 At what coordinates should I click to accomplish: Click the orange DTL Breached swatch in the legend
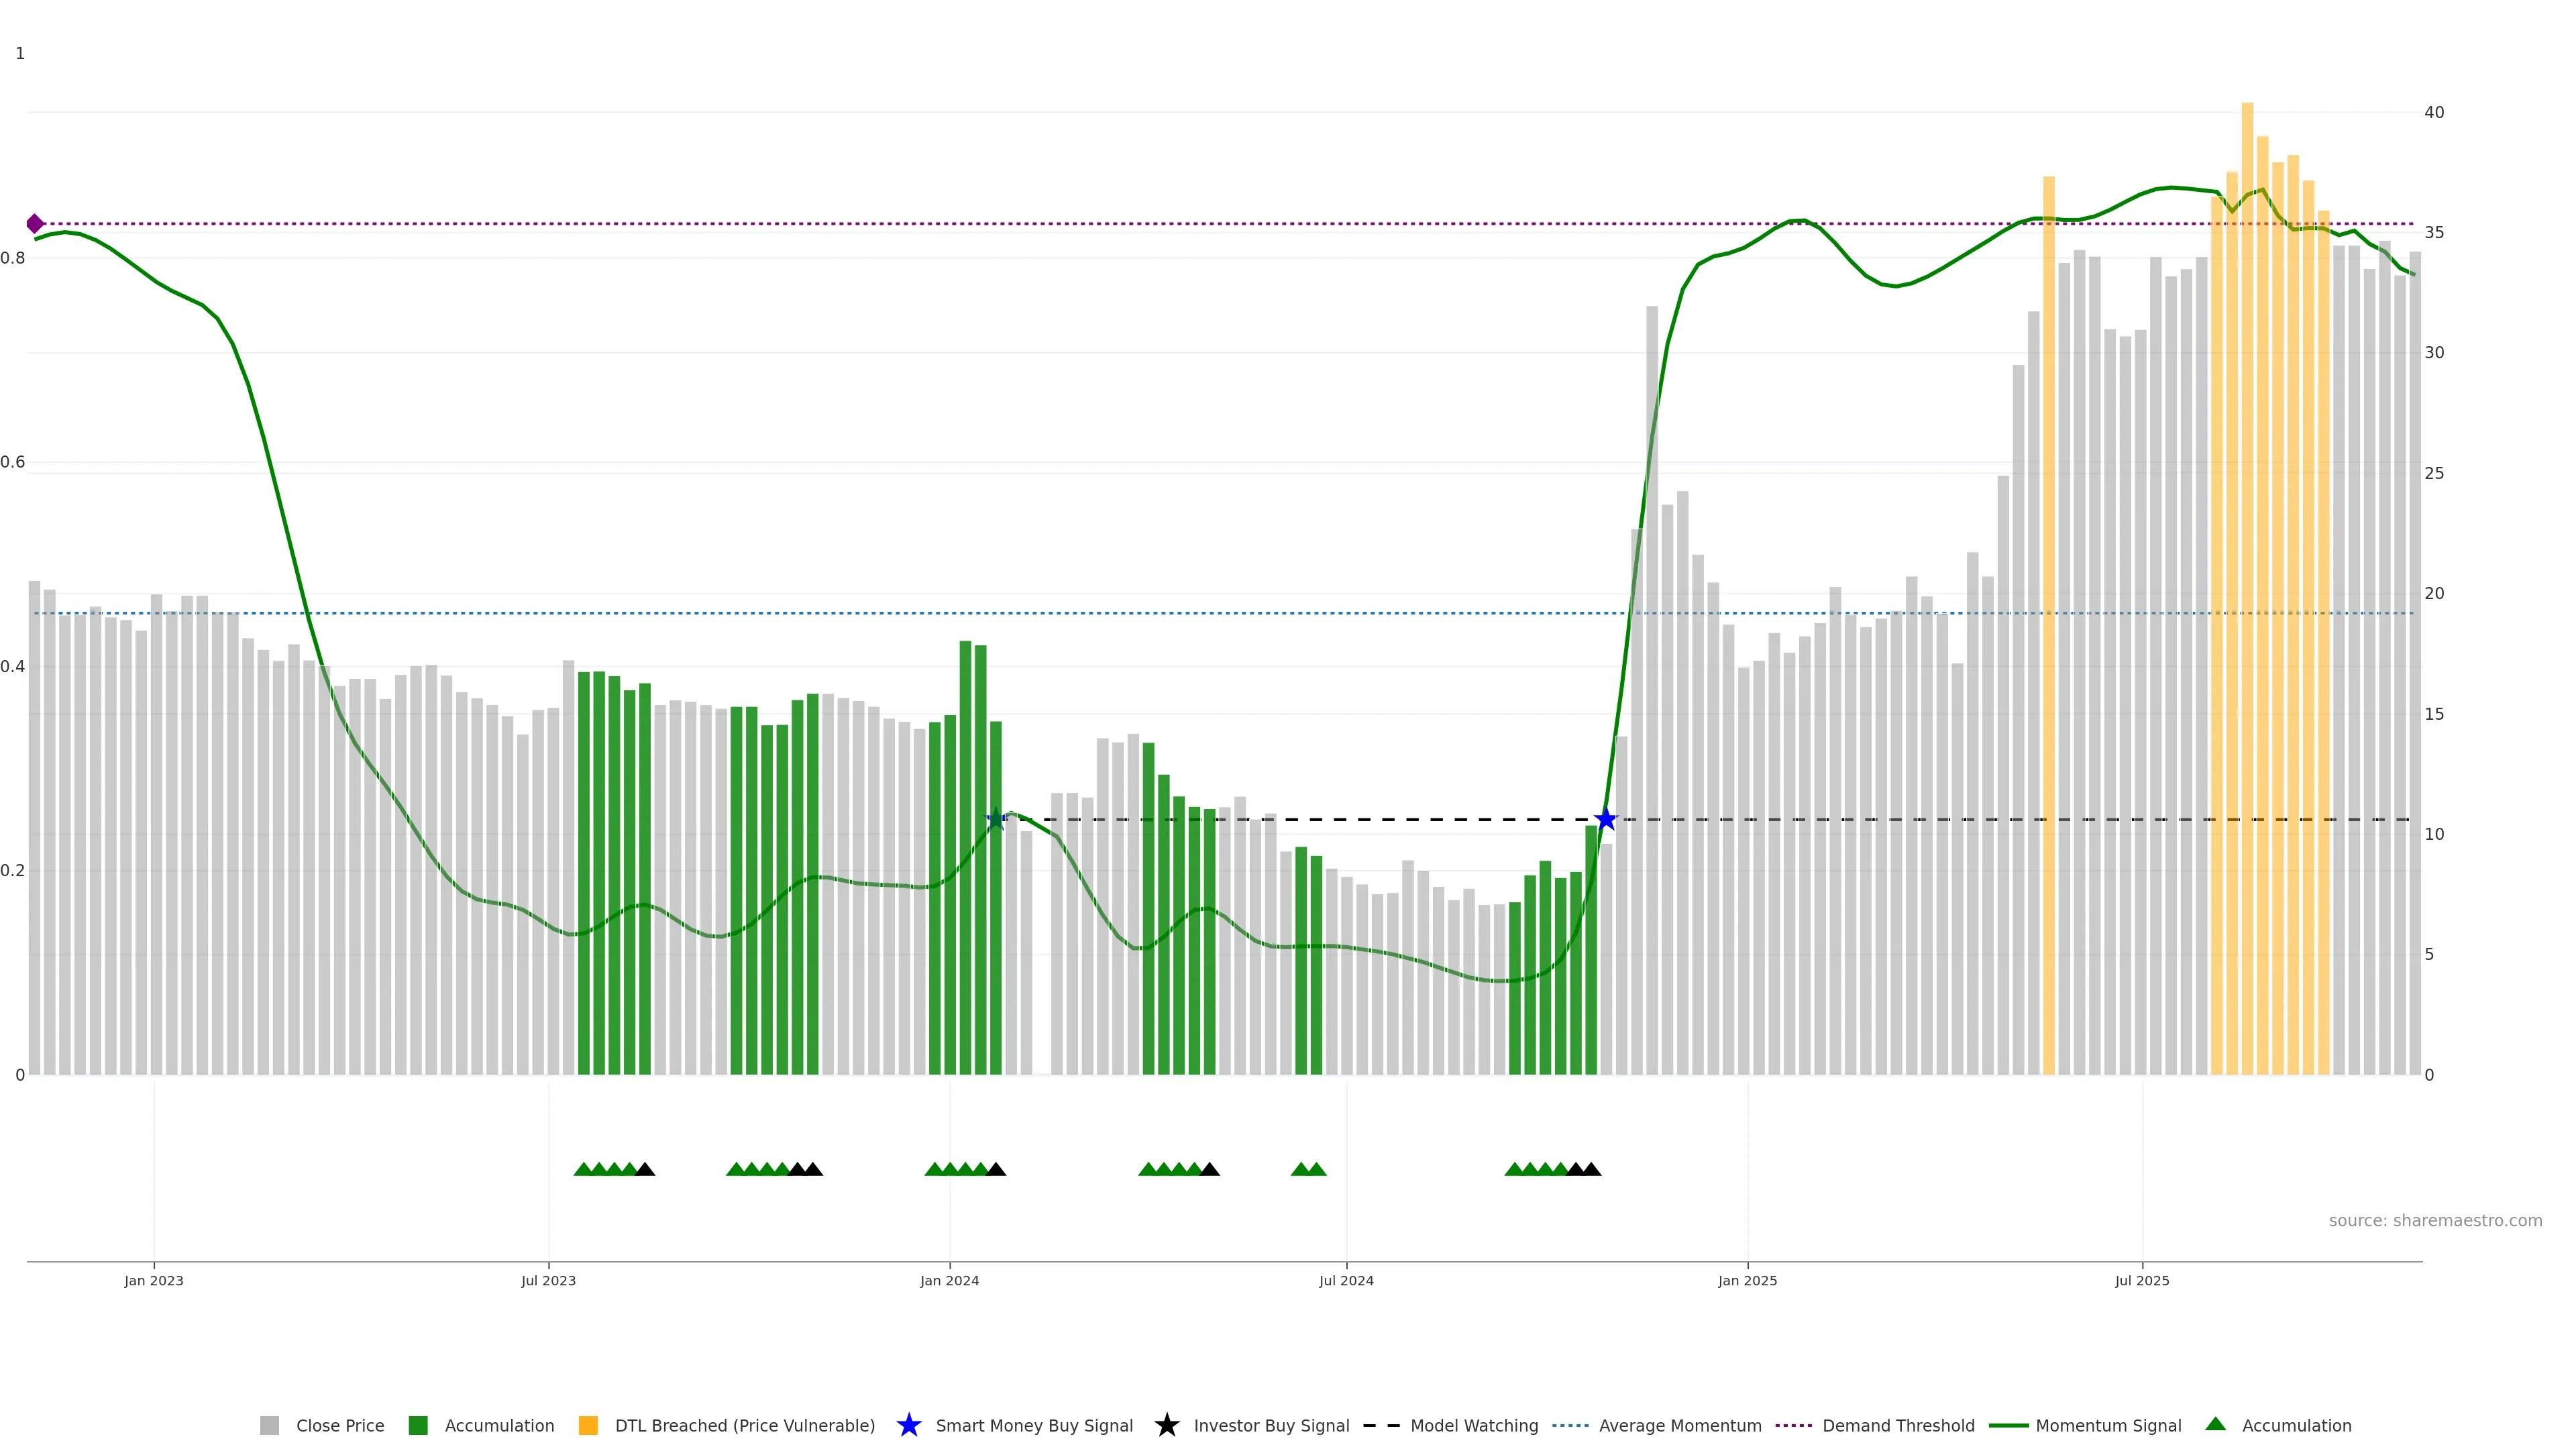588,1425
